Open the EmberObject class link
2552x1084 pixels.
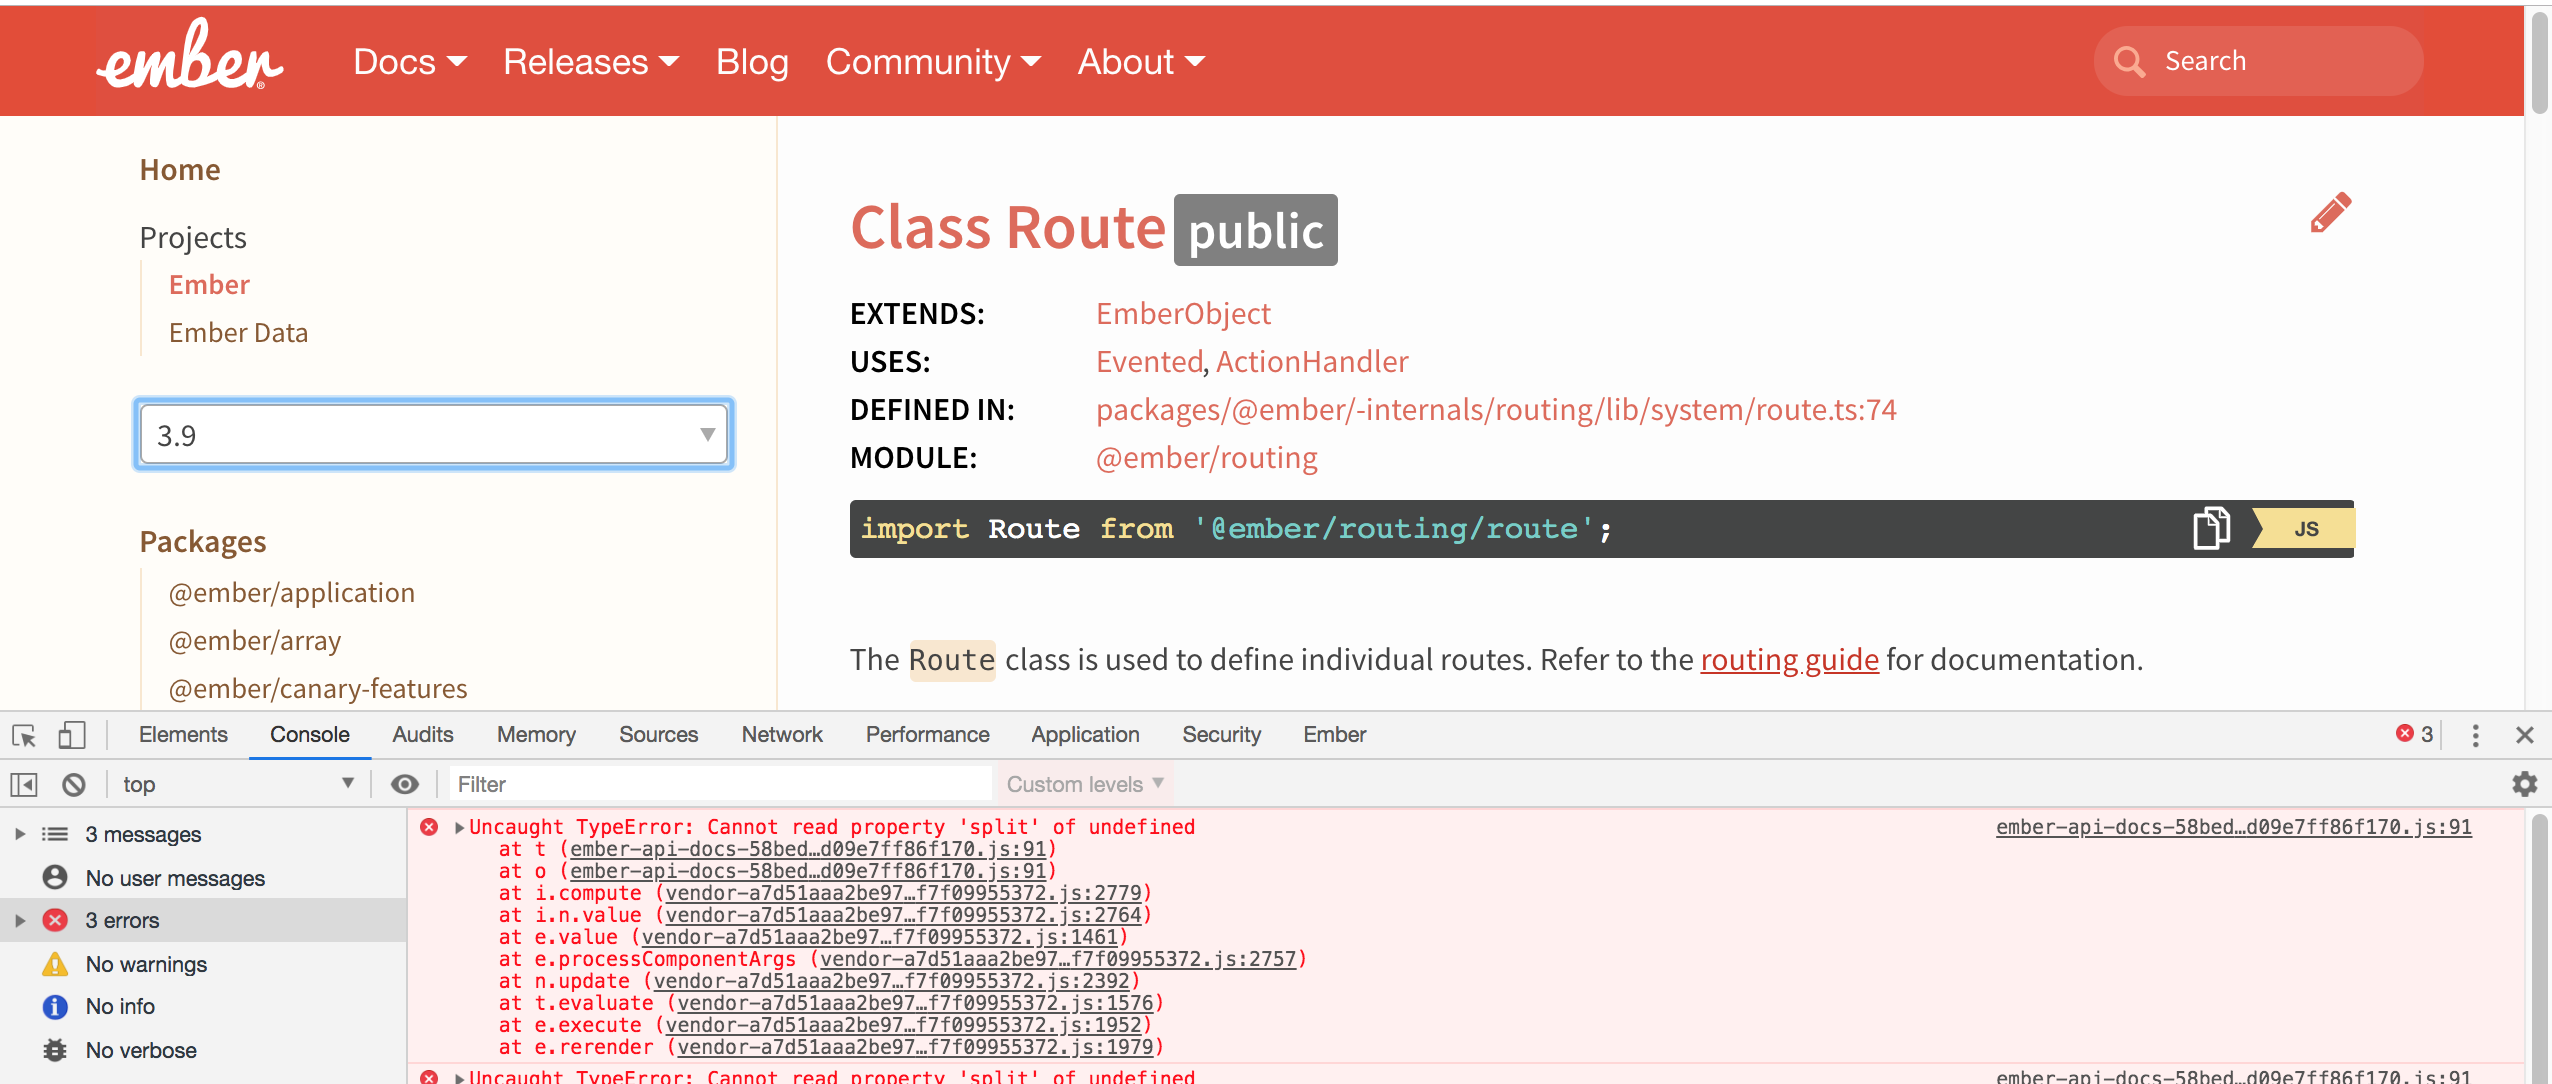1183,314
